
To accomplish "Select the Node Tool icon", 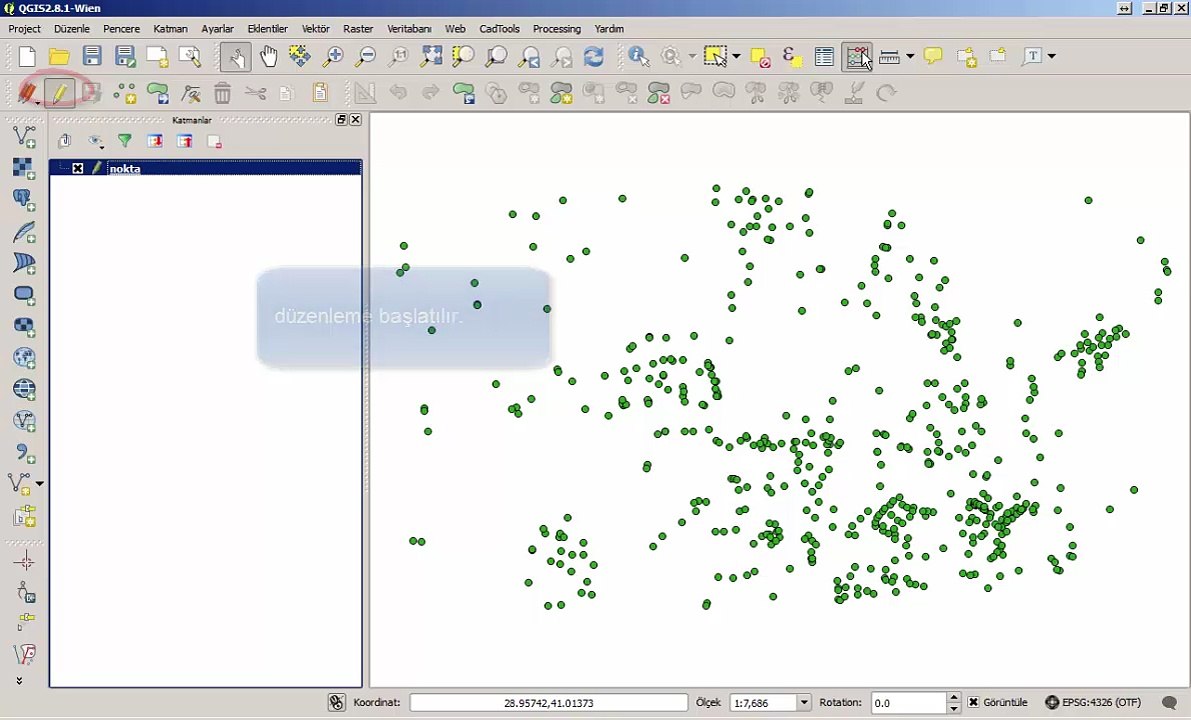I will point(190,93).
